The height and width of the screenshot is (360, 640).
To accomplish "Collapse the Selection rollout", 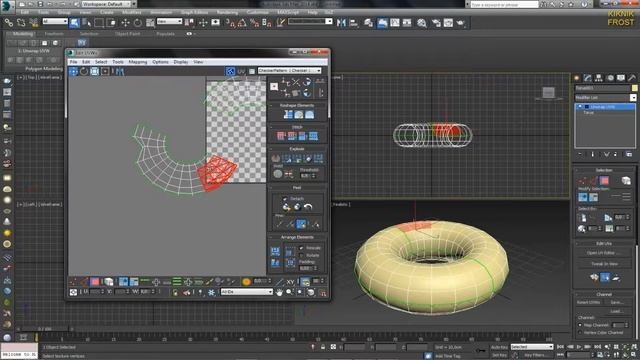I will pos(604,170).
